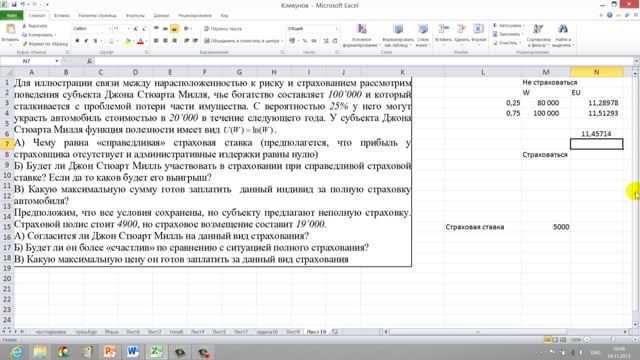Click the cell Borders icon
The width and height of the screenshot is (640, 360).
point(111,41)
